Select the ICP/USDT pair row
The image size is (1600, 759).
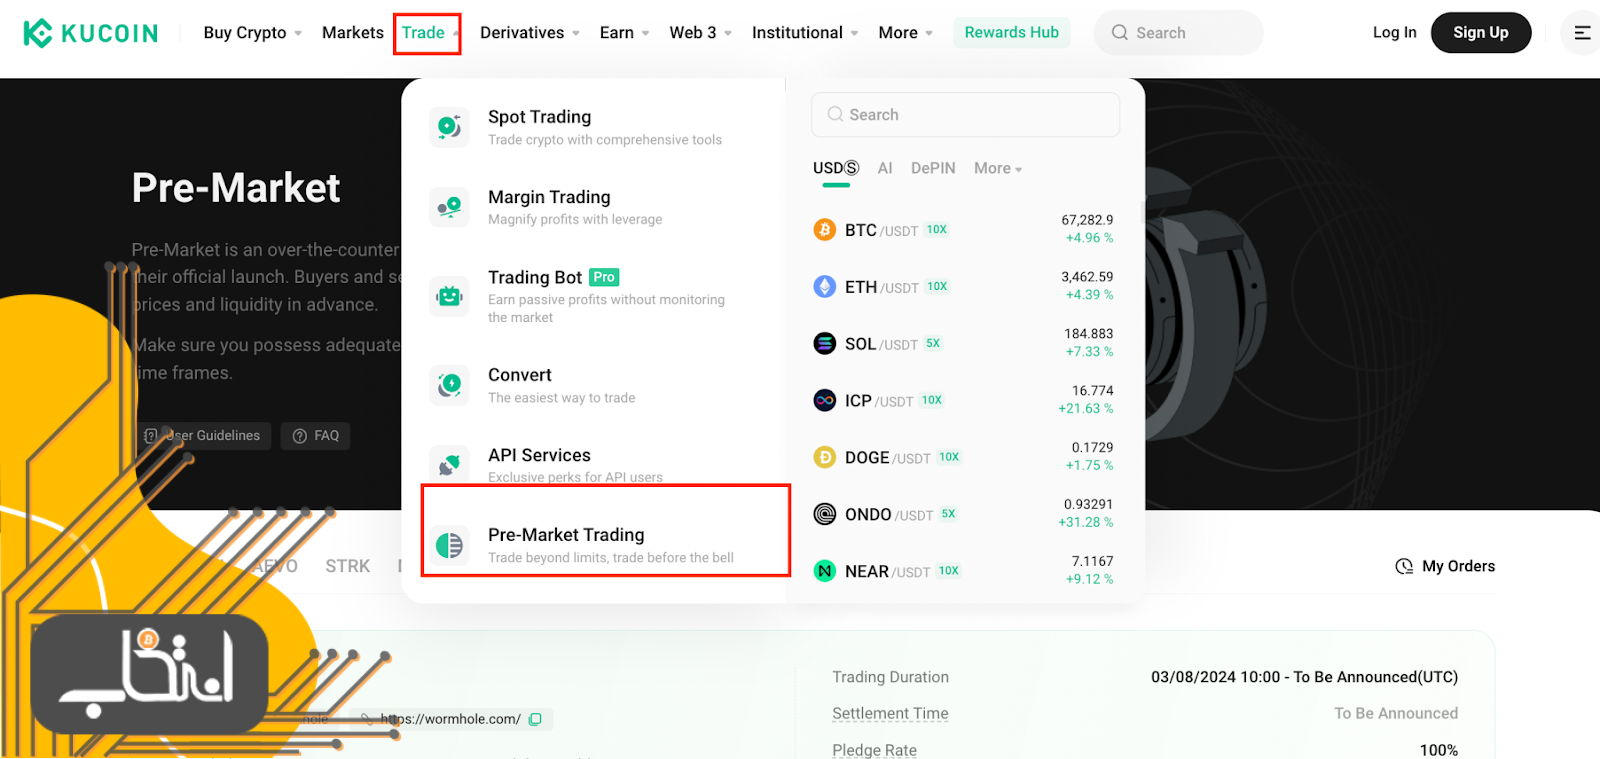pyautogui.click(x=963, y=401)
